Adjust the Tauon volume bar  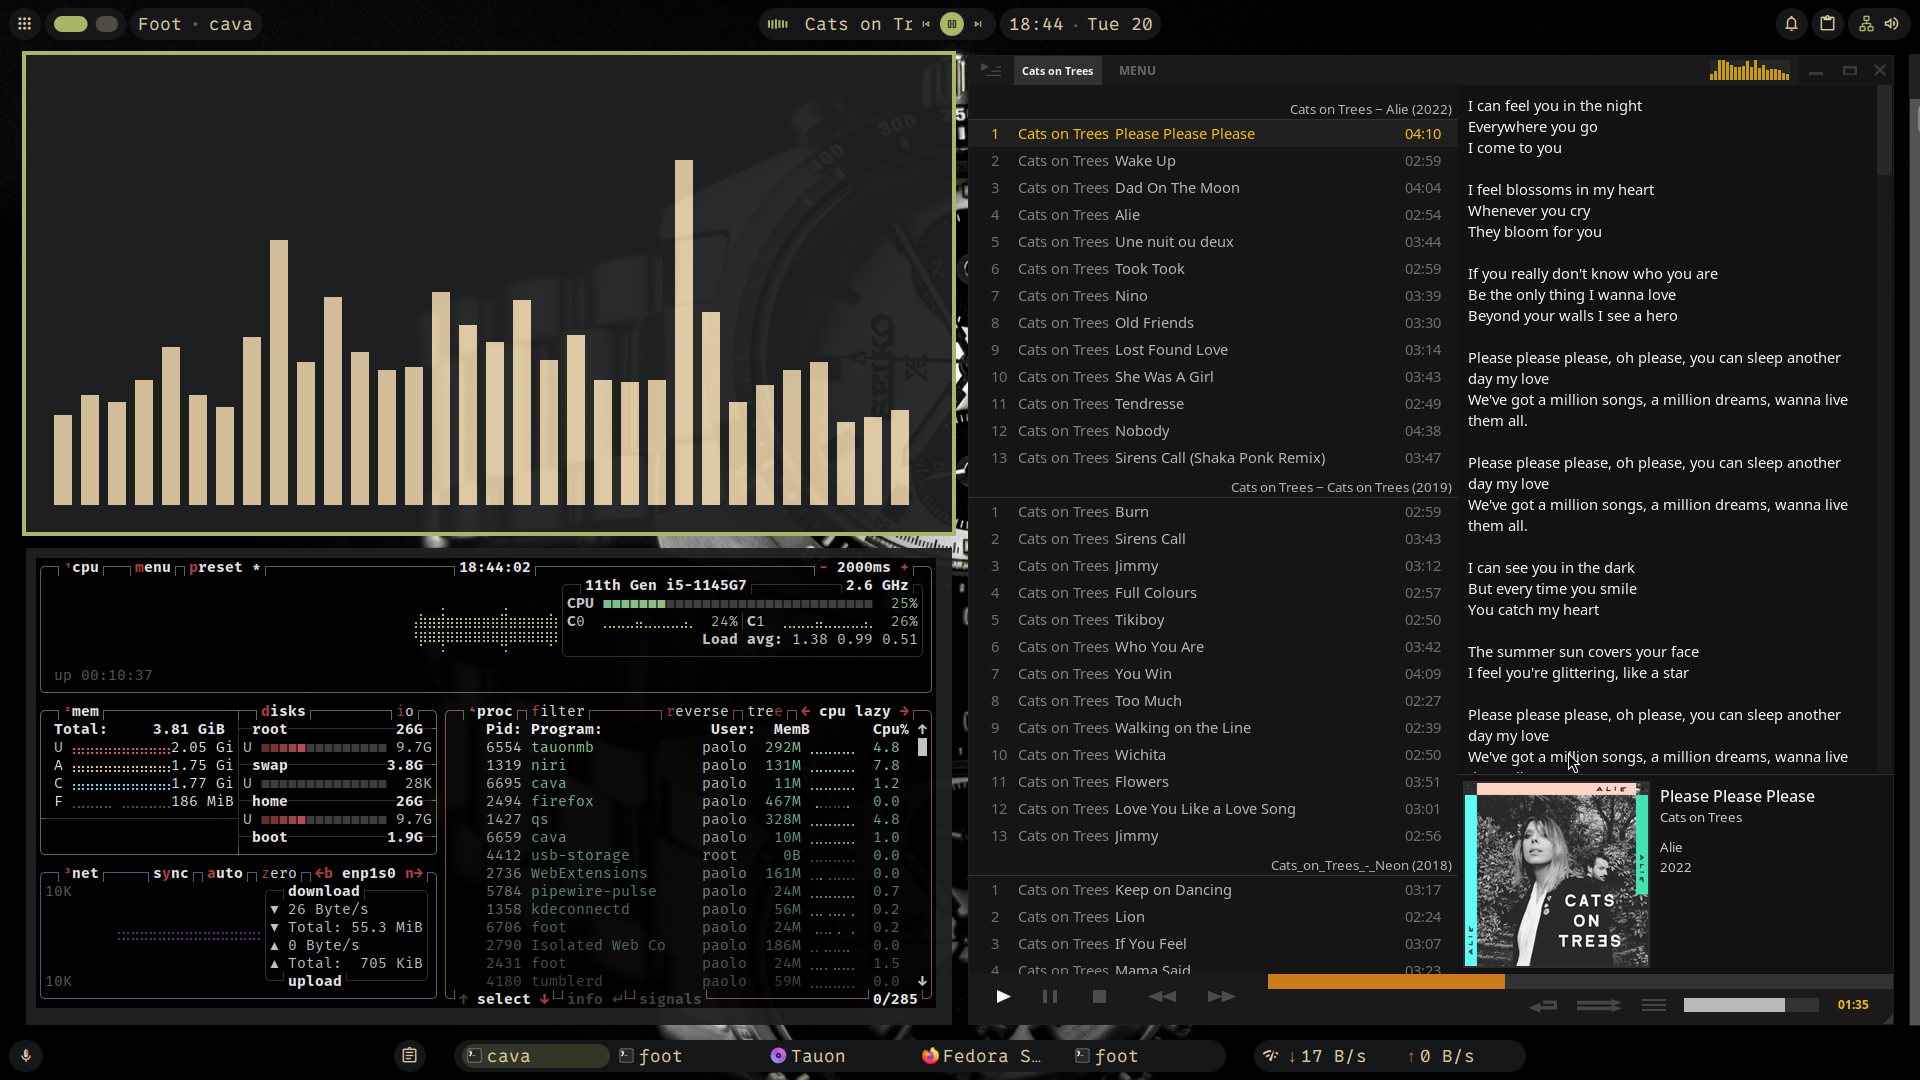click(x=1749, y=1005)
